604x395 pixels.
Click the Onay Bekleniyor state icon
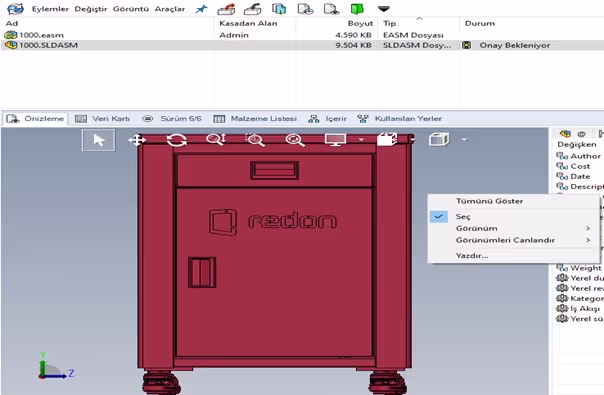466,45
